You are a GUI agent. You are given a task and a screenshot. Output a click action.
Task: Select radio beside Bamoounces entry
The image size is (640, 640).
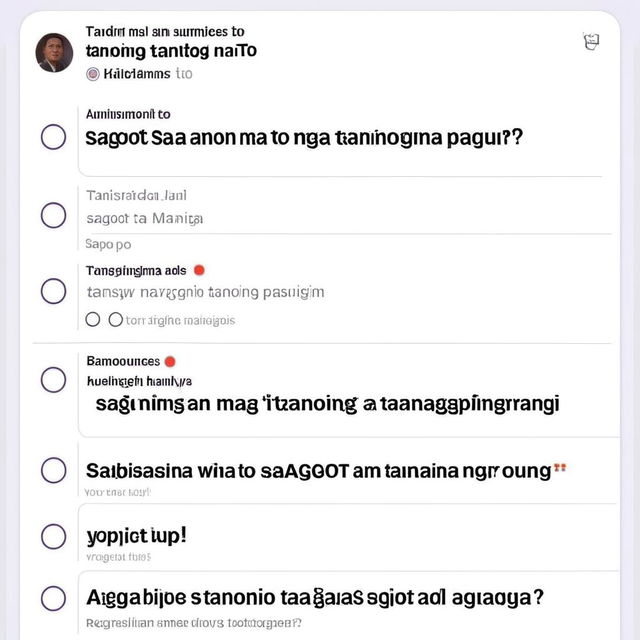(x=53, y=380)
